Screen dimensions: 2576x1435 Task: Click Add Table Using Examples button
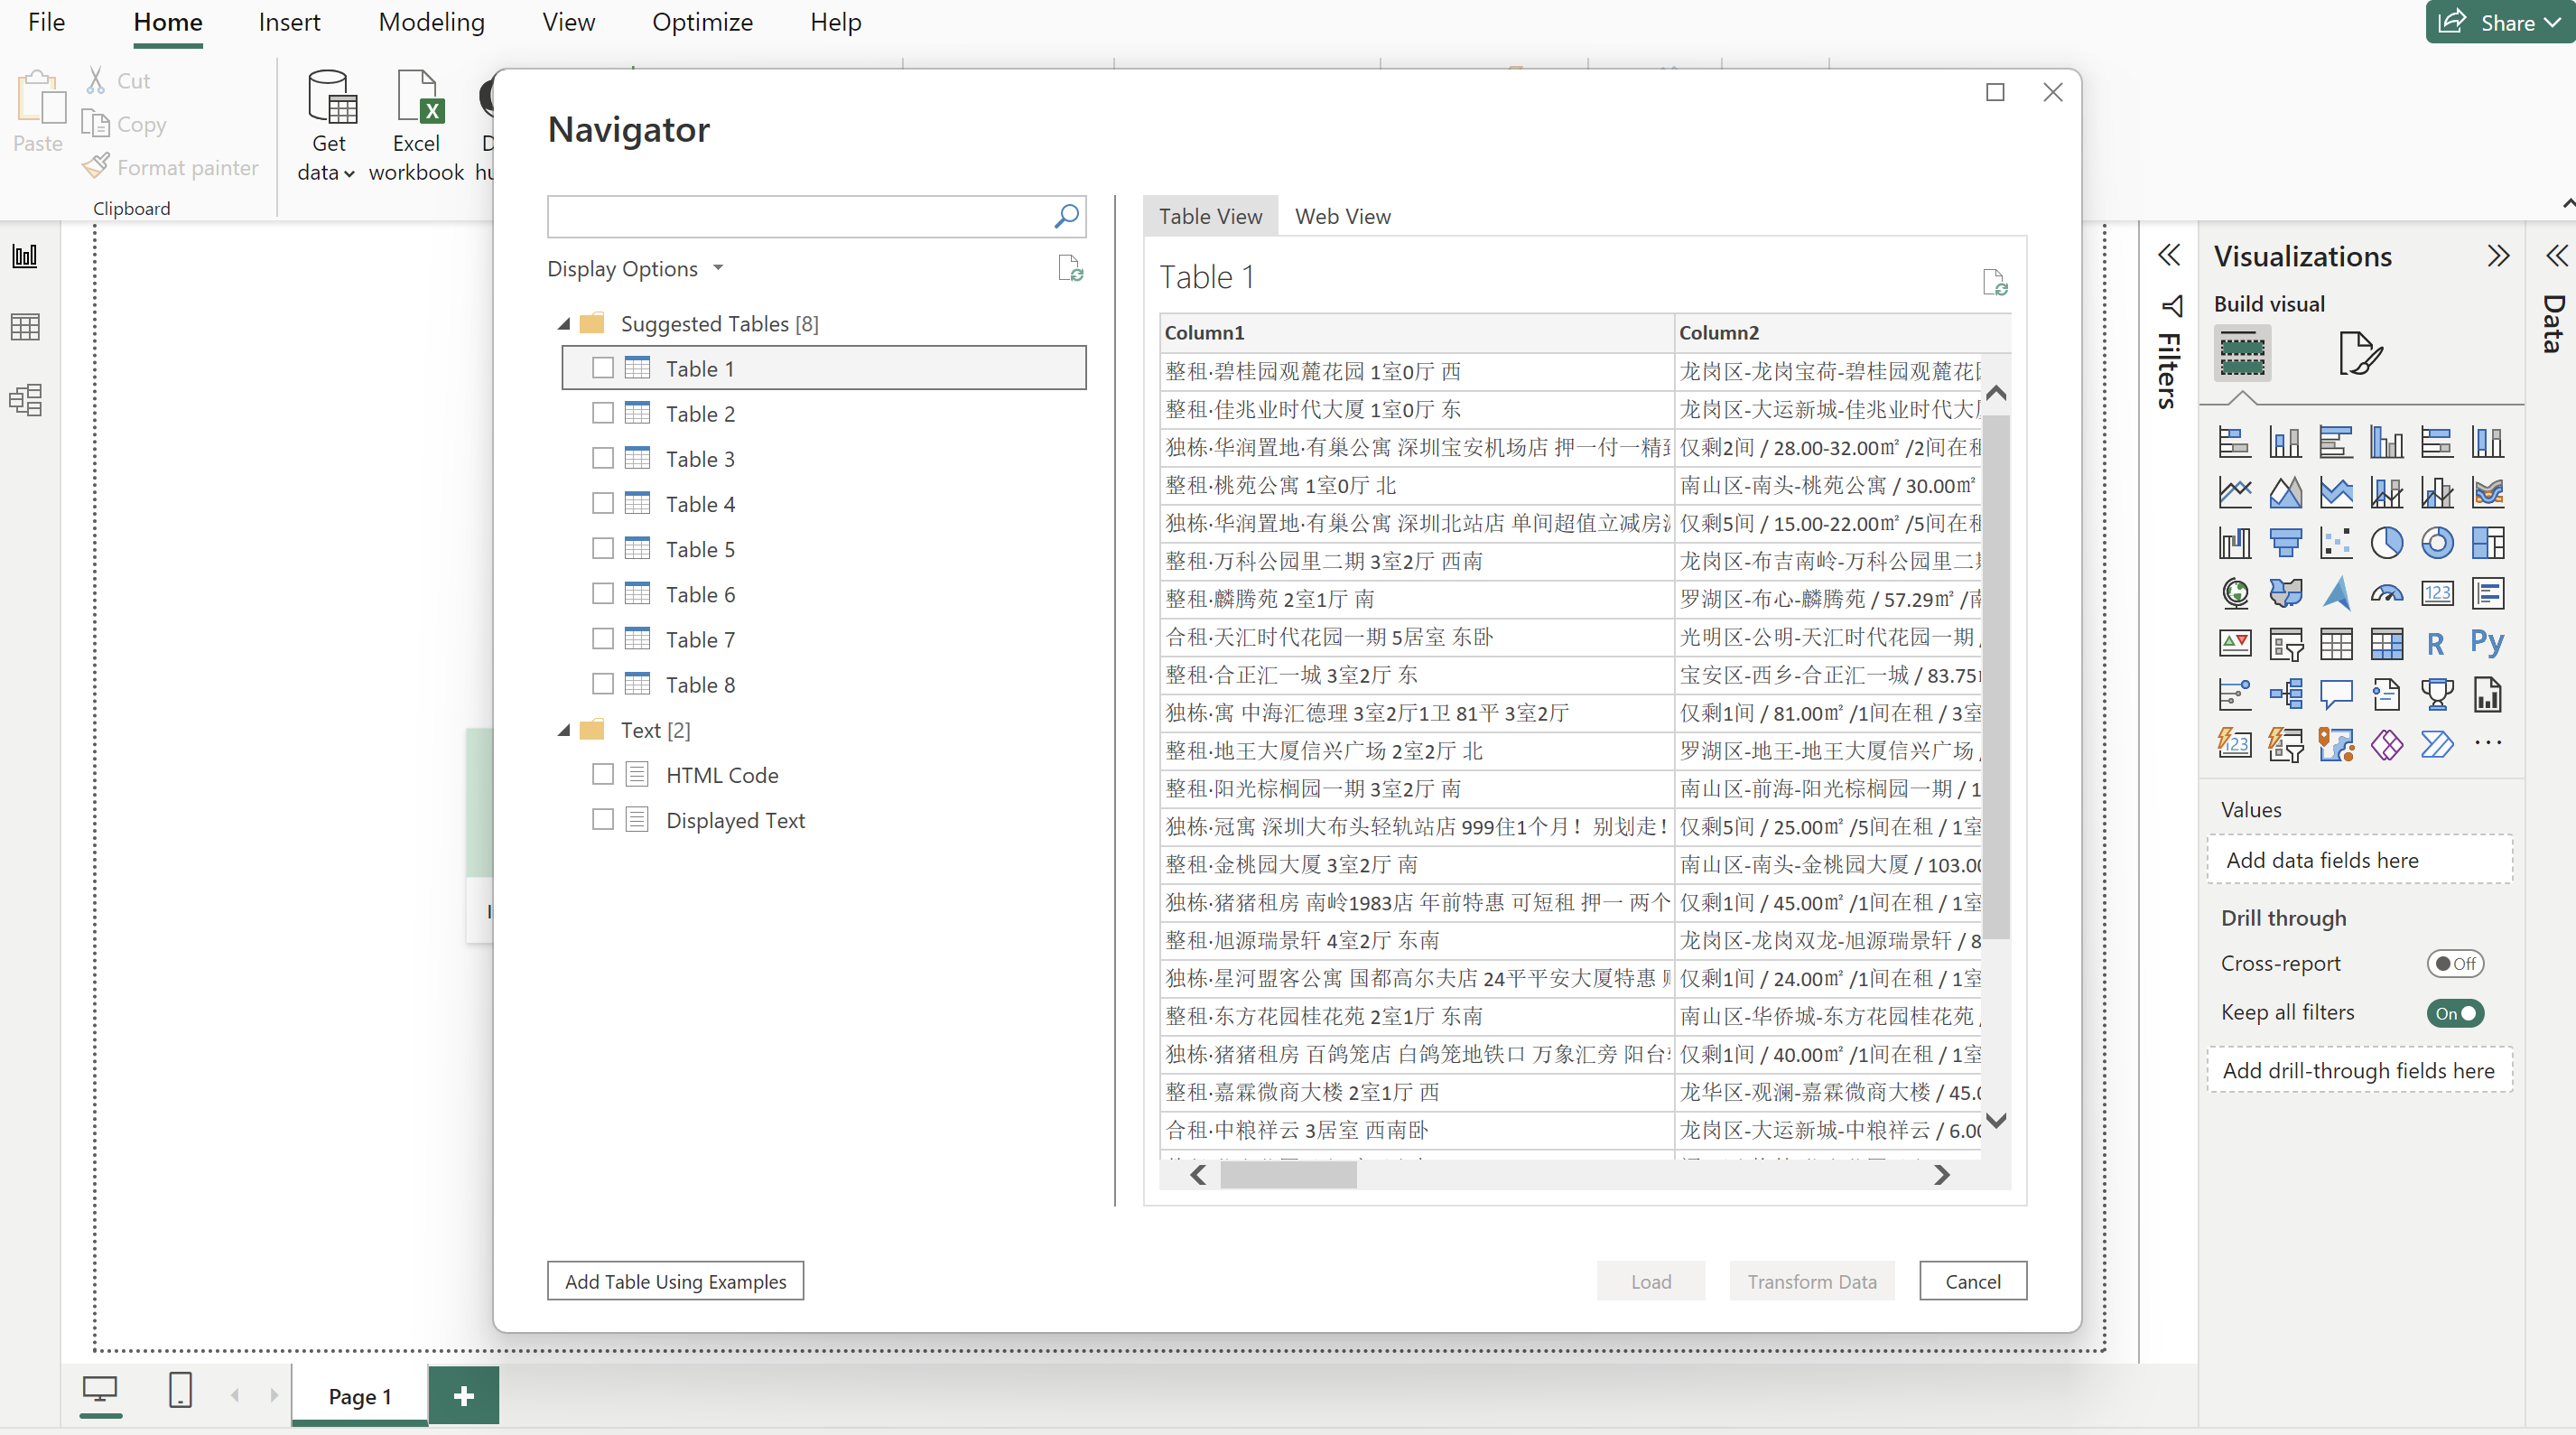coord(675,1281)
